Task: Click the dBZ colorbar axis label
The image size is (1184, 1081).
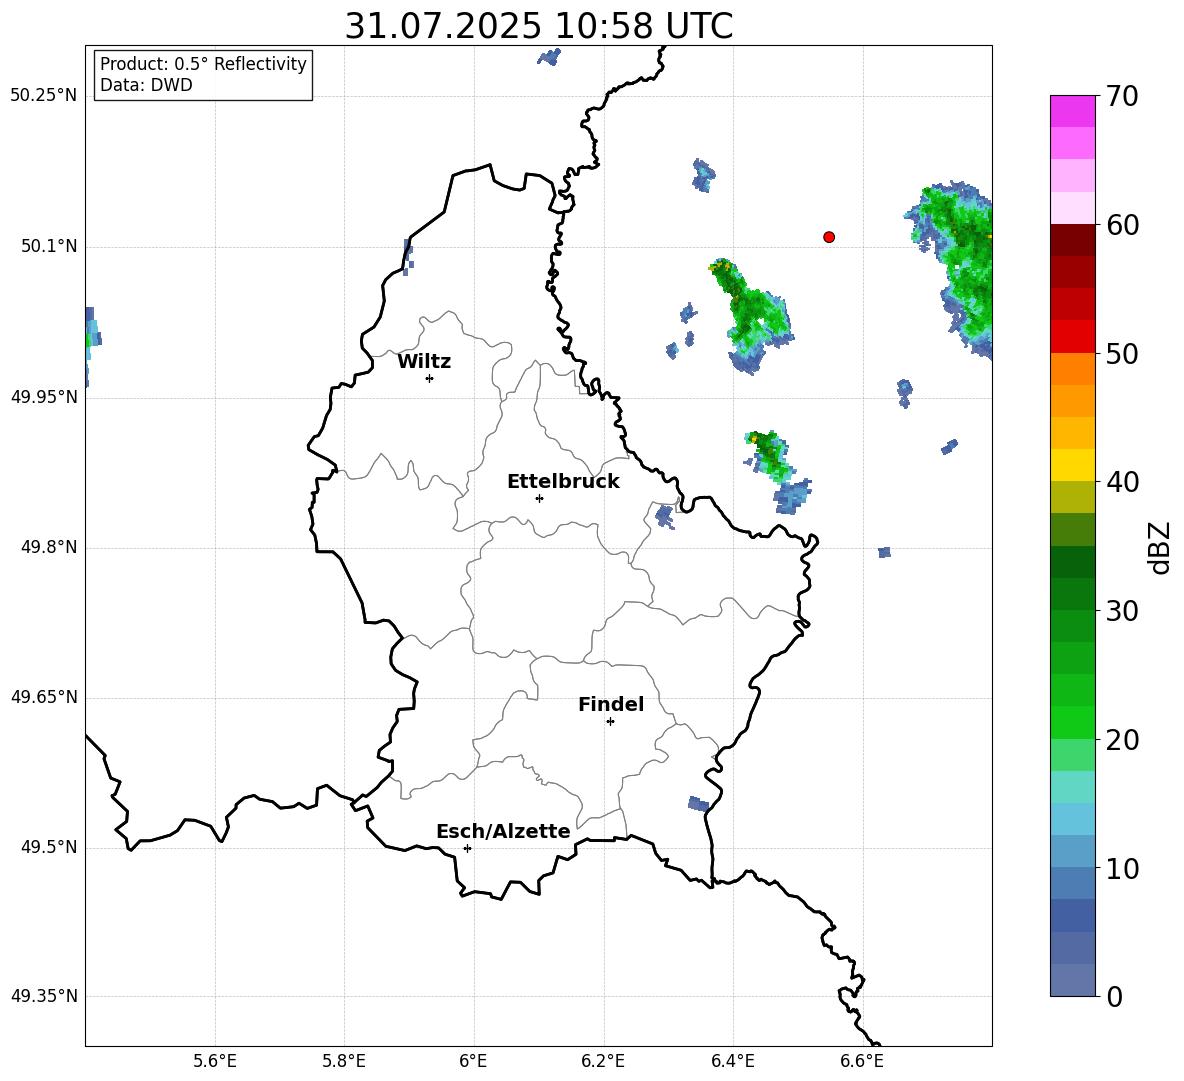Action: [x=1159, y=547]
